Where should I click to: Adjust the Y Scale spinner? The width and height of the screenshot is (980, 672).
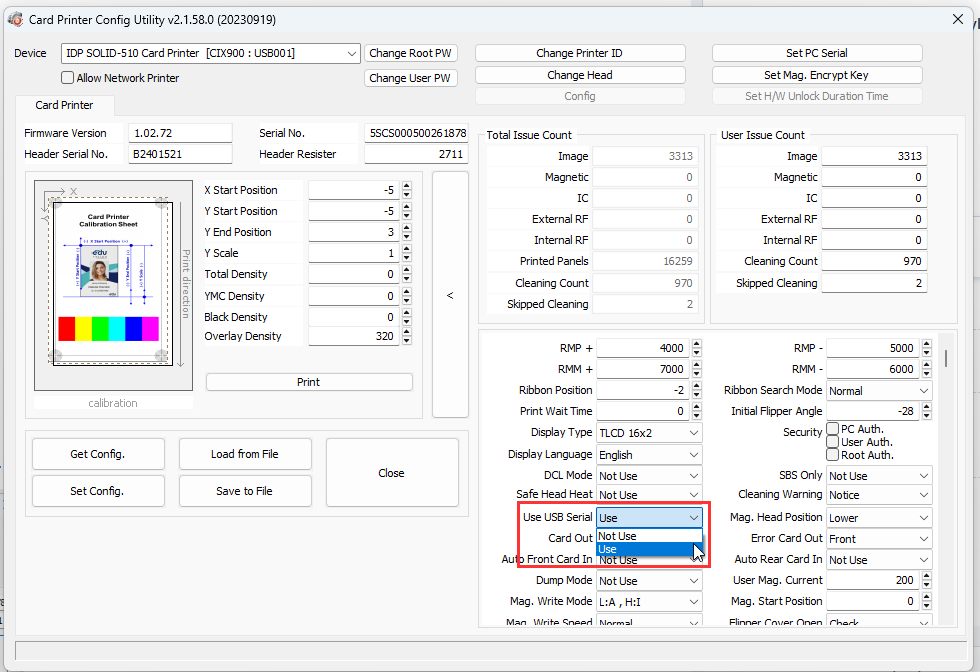[x=407, y=253]
